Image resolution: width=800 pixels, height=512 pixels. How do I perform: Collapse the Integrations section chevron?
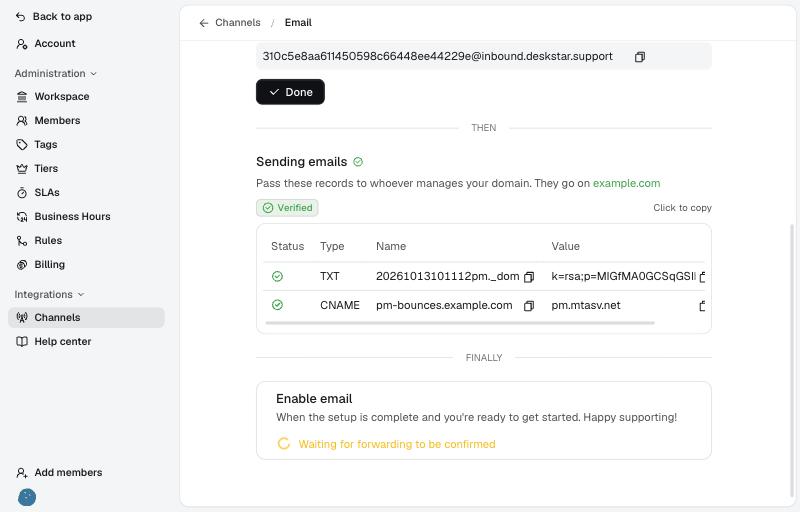(81, 295)
